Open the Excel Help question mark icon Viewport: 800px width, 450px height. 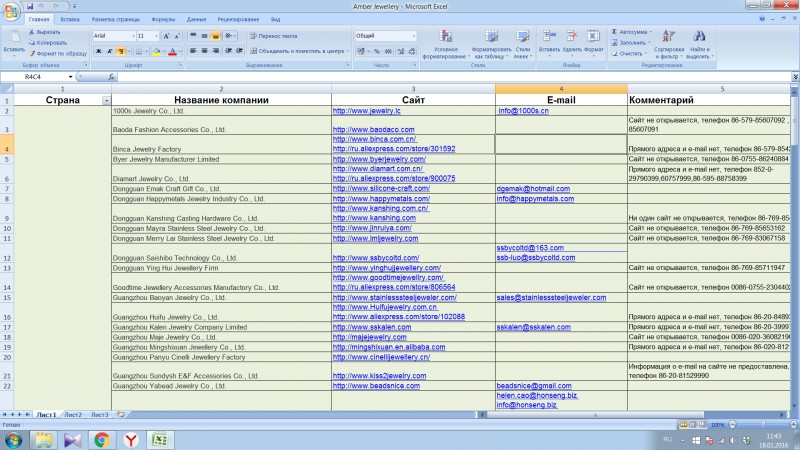(x=762, y=19)
